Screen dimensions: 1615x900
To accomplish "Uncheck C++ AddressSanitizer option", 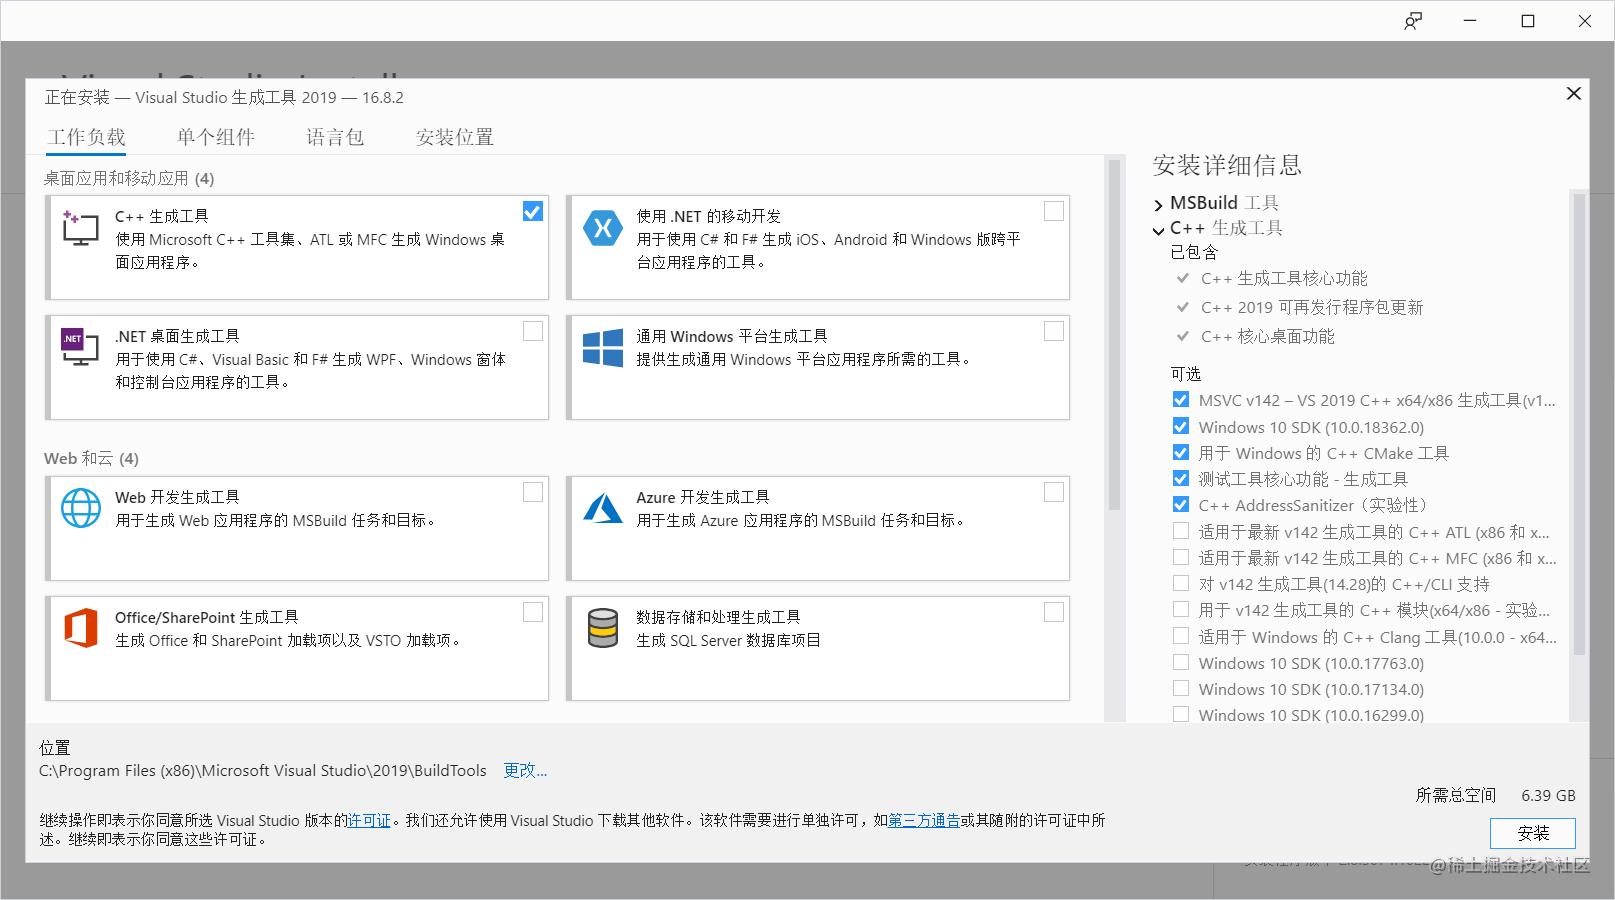I will [1181, 505].
